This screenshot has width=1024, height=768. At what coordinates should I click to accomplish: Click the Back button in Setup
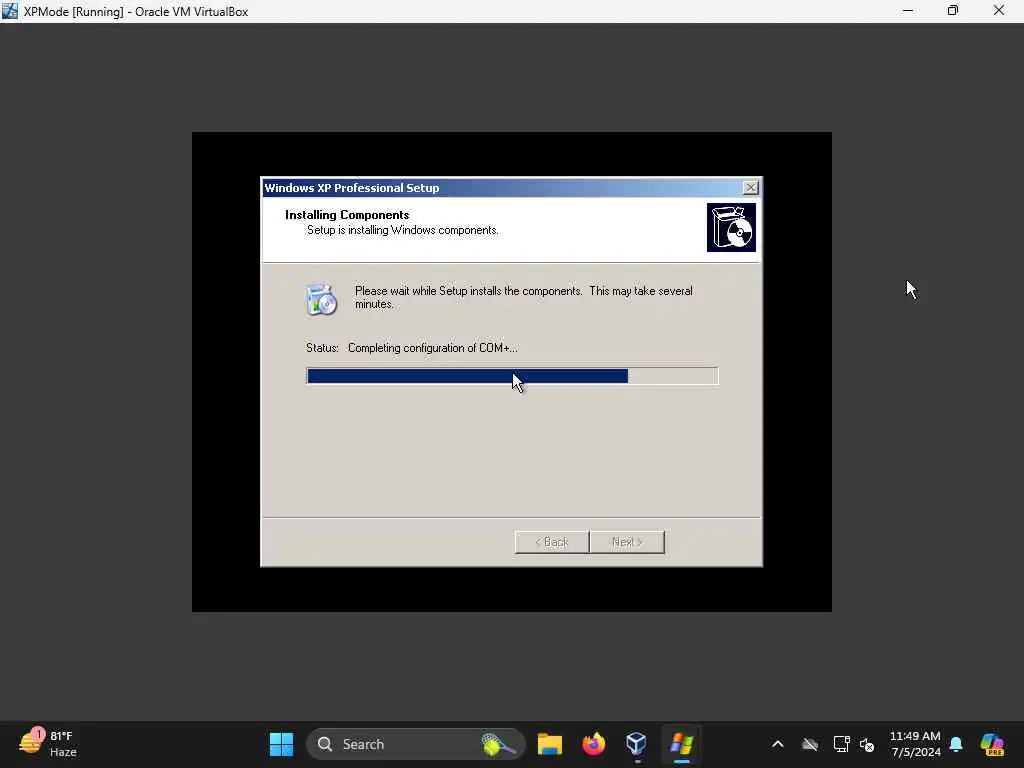tap(552, 542)
